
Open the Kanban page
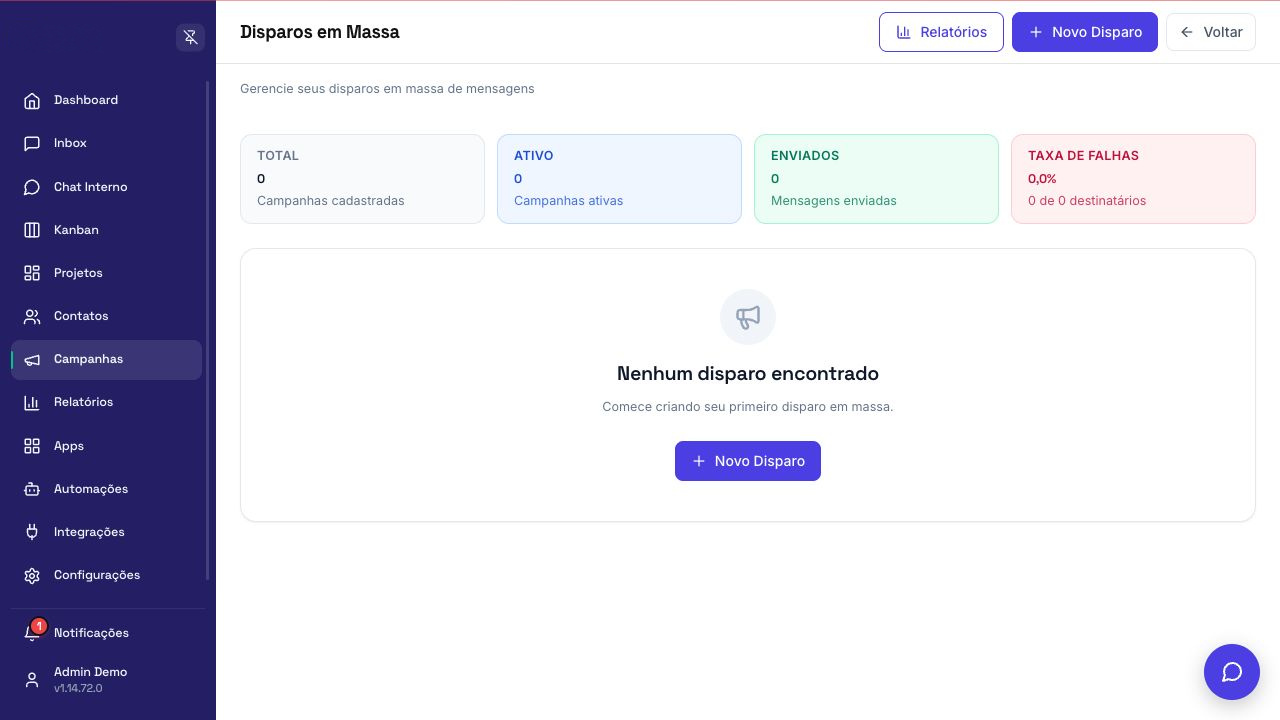click(x=106, y=230)
